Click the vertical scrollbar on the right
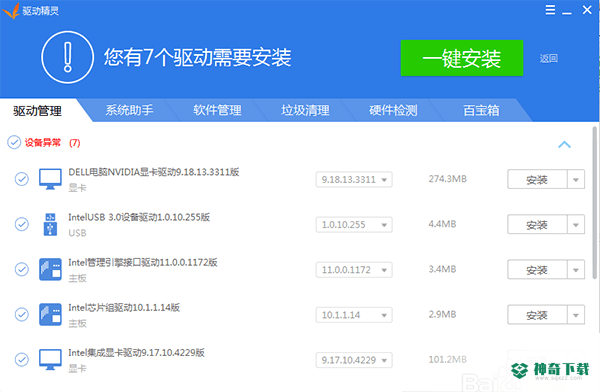Screen dimensions: 600x392 coord(595,203)
